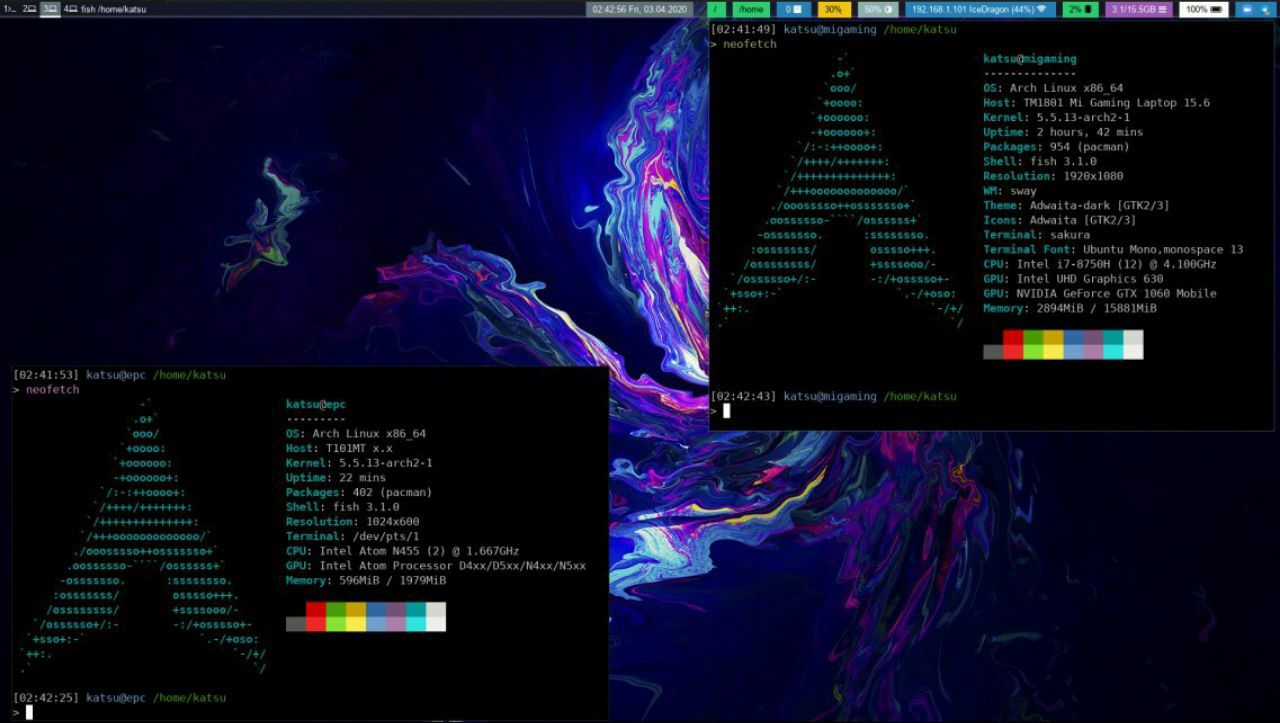
Task: Switch to workspace 1 terminal icon
Action: (x=10, y=8)
